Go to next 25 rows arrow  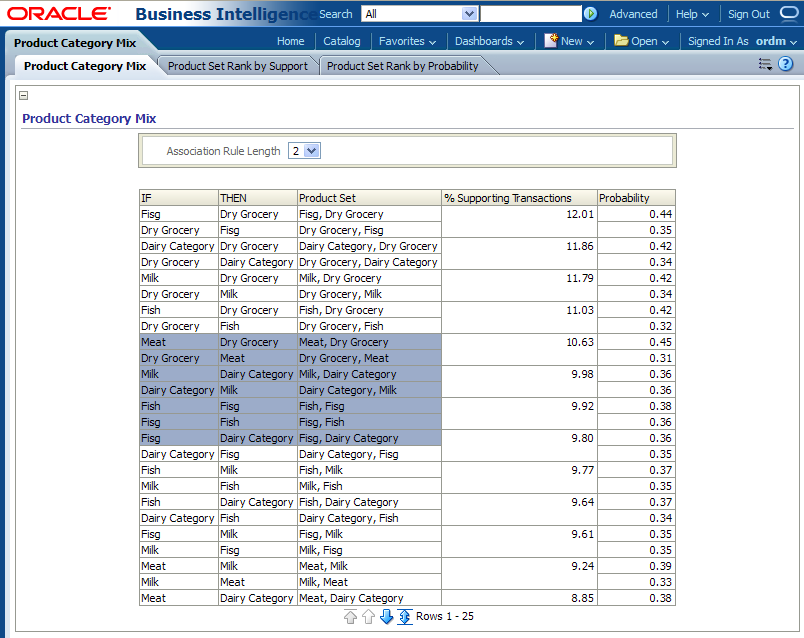coord(386,617)
